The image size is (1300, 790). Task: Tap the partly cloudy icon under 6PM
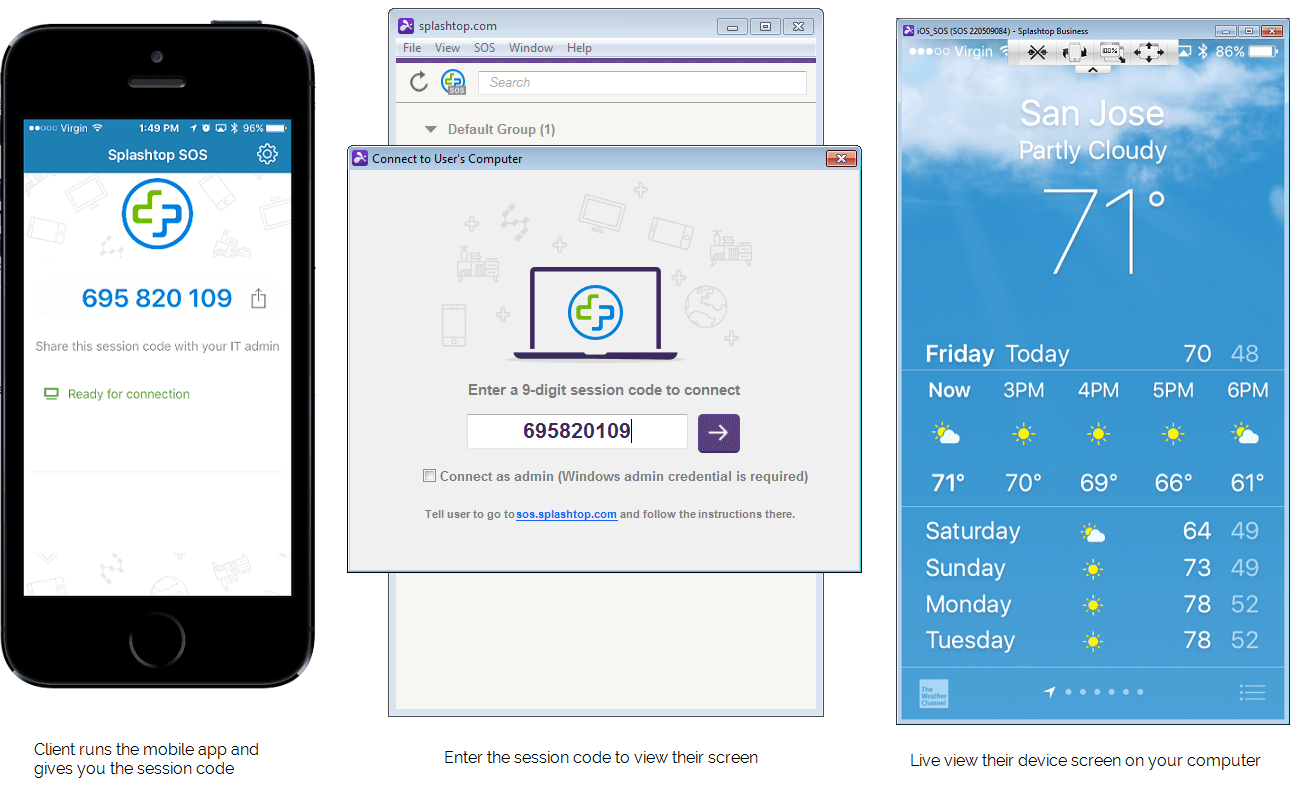click(1246, 434)
